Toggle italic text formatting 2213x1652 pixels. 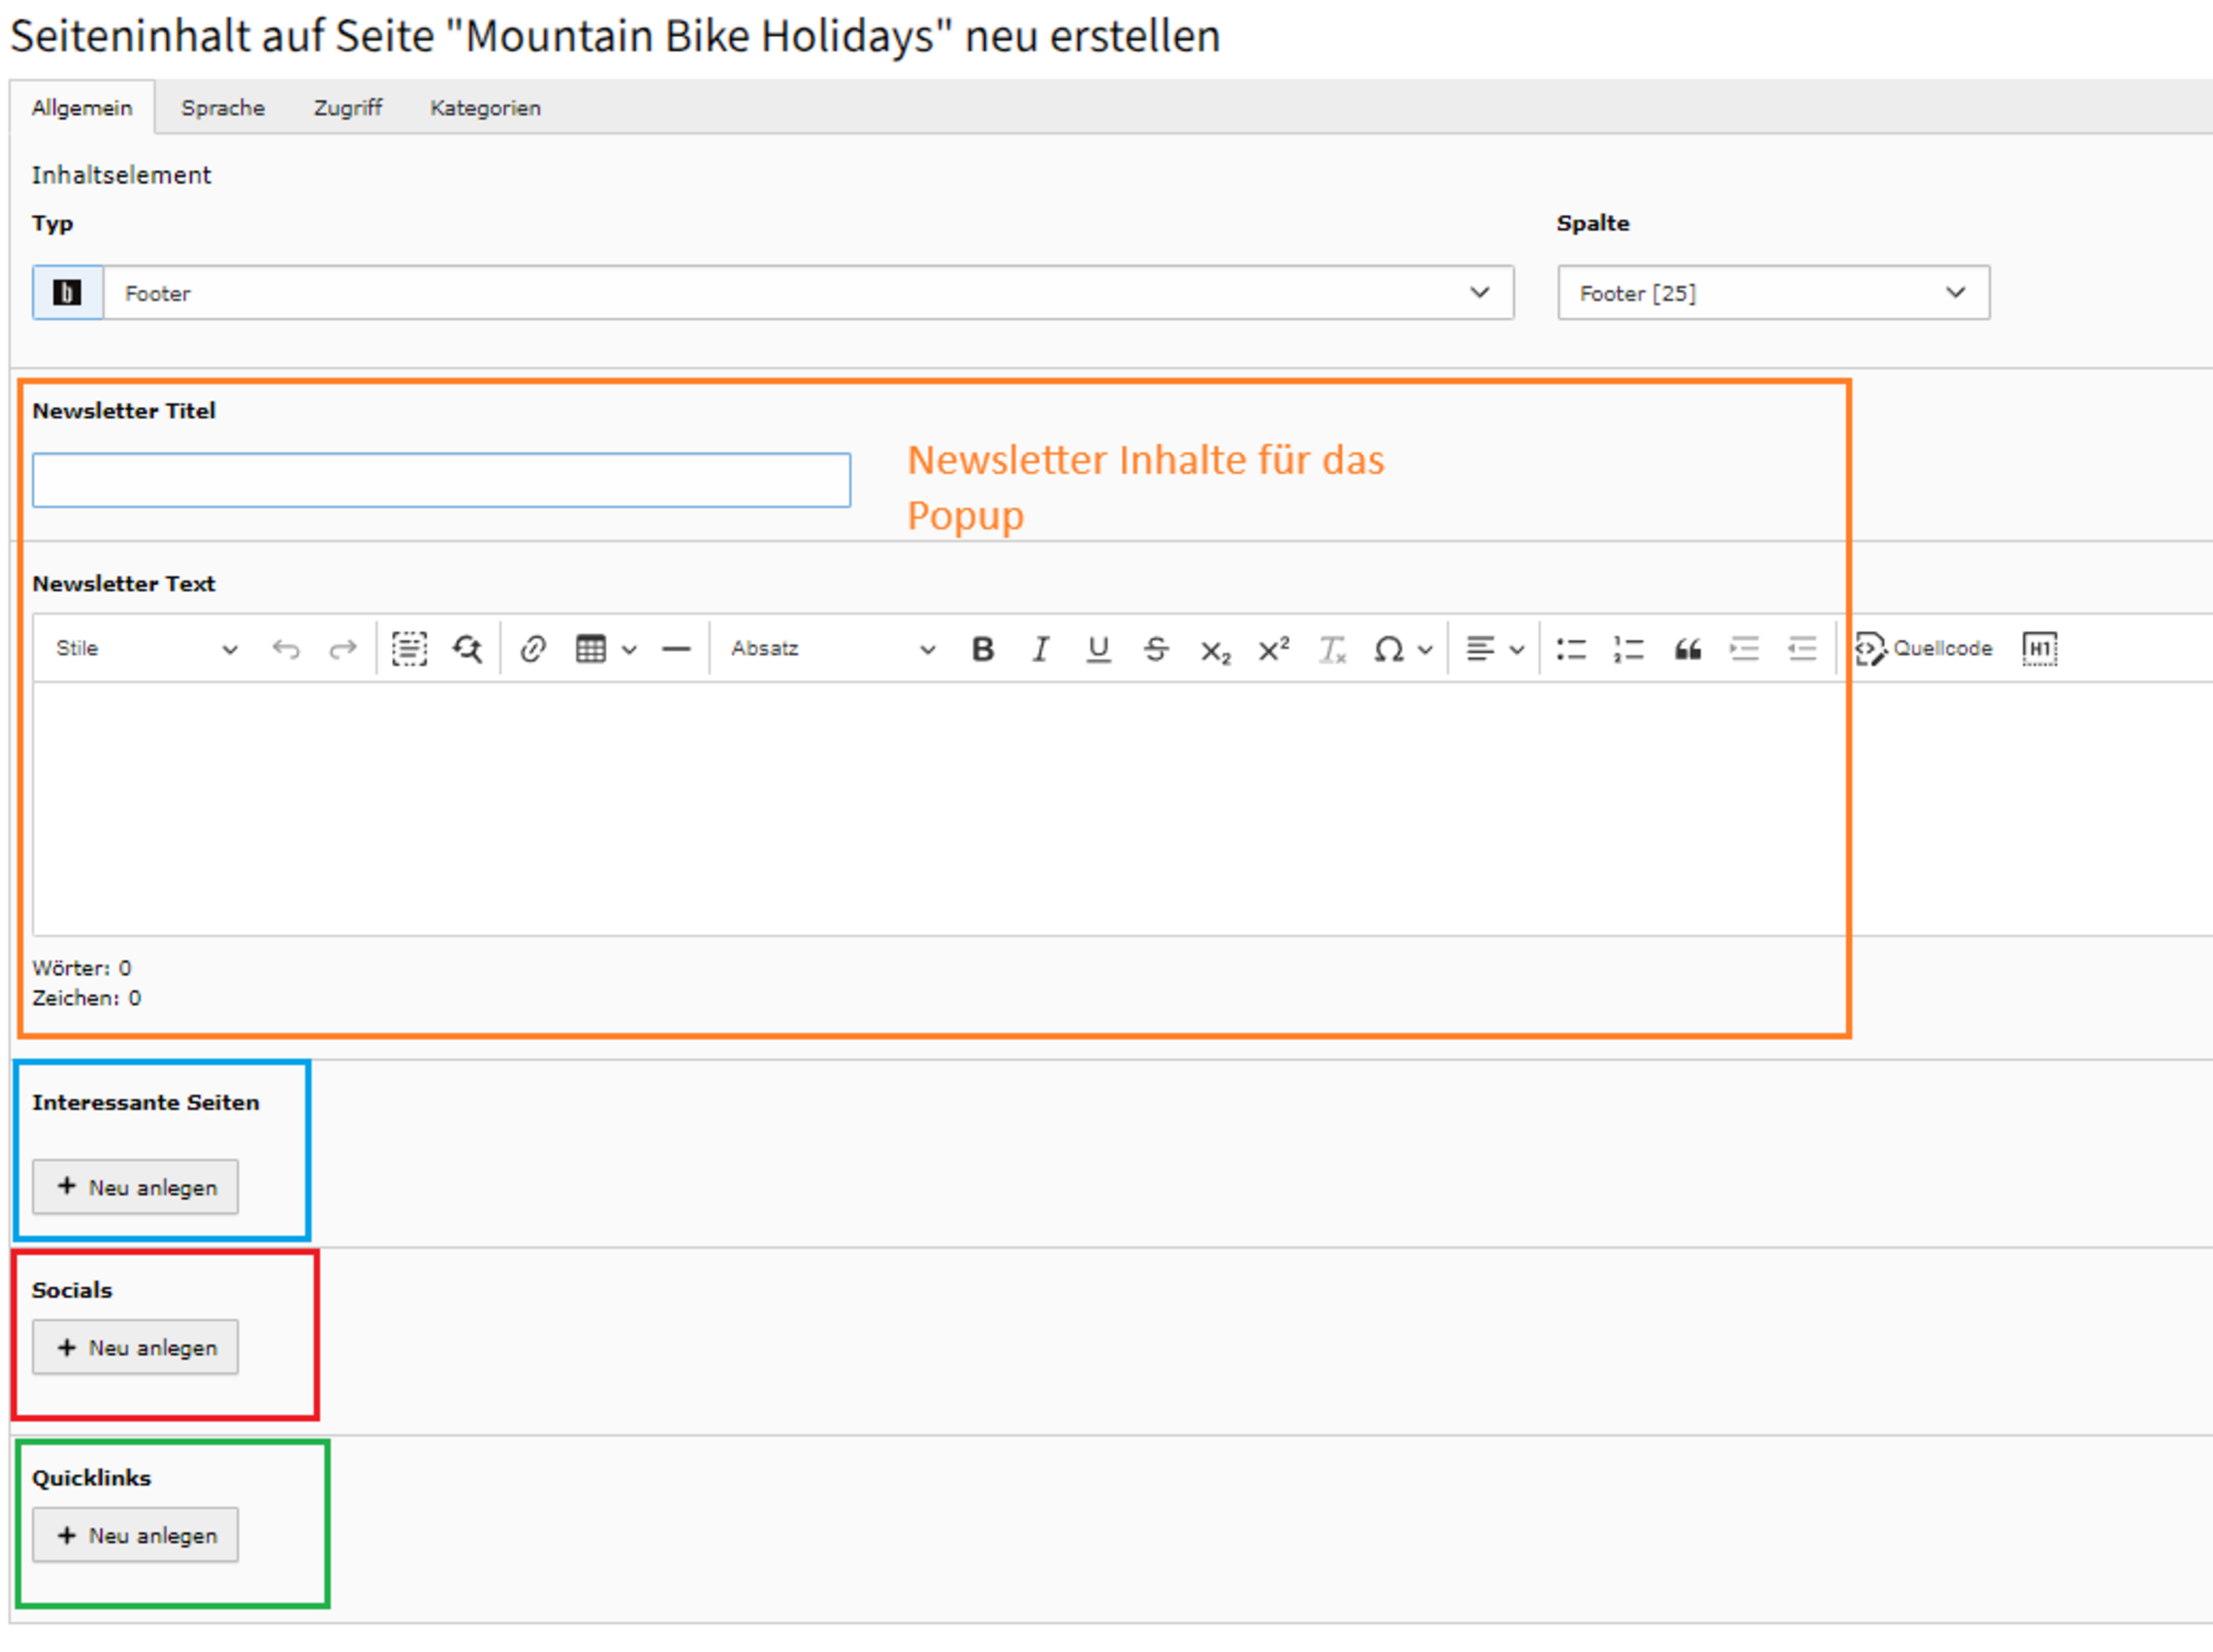point(1040,649)
